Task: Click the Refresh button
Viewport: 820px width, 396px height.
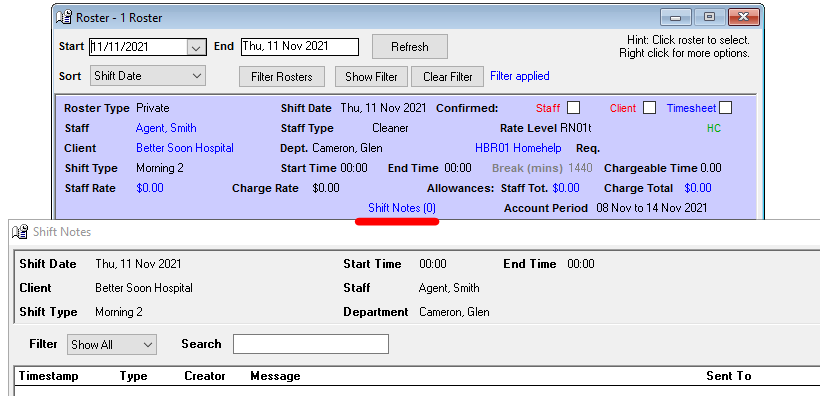Action: [x=409, y=47]
